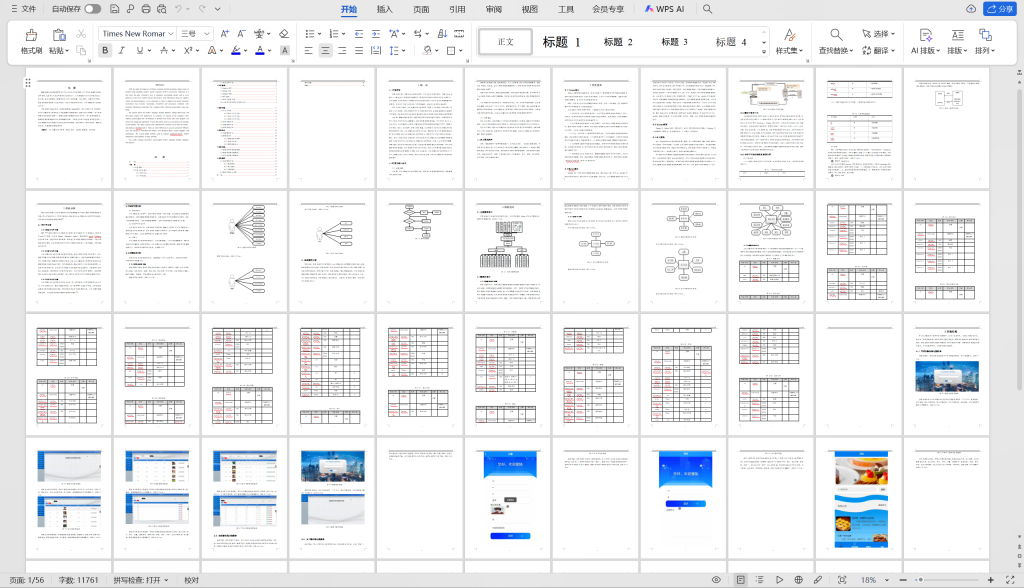1024x588 pixels.
Task: Apply the 标题 1 heading style
Action: point(561,42)
